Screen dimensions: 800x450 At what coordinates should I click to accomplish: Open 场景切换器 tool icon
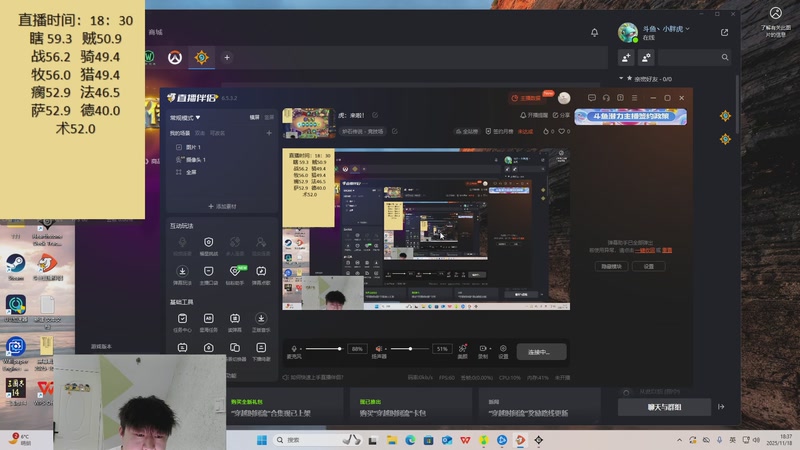tap(235, 347)
